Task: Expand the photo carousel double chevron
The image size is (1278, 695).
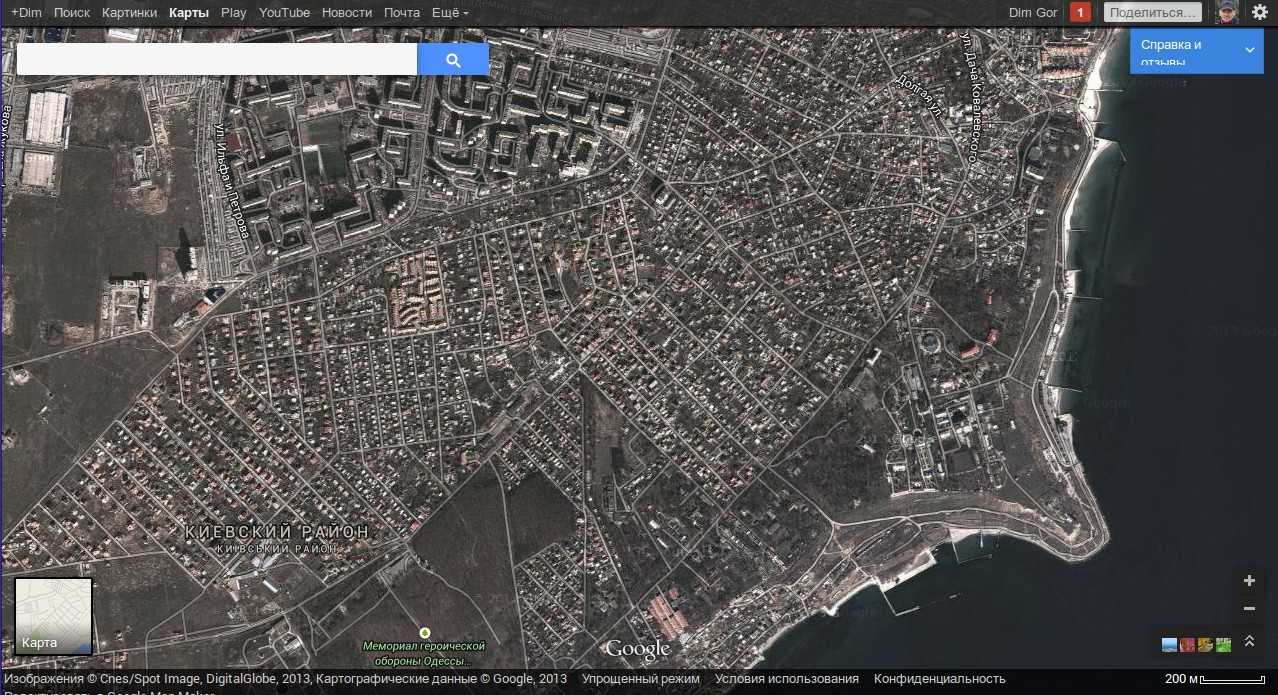Action: 1249,642
